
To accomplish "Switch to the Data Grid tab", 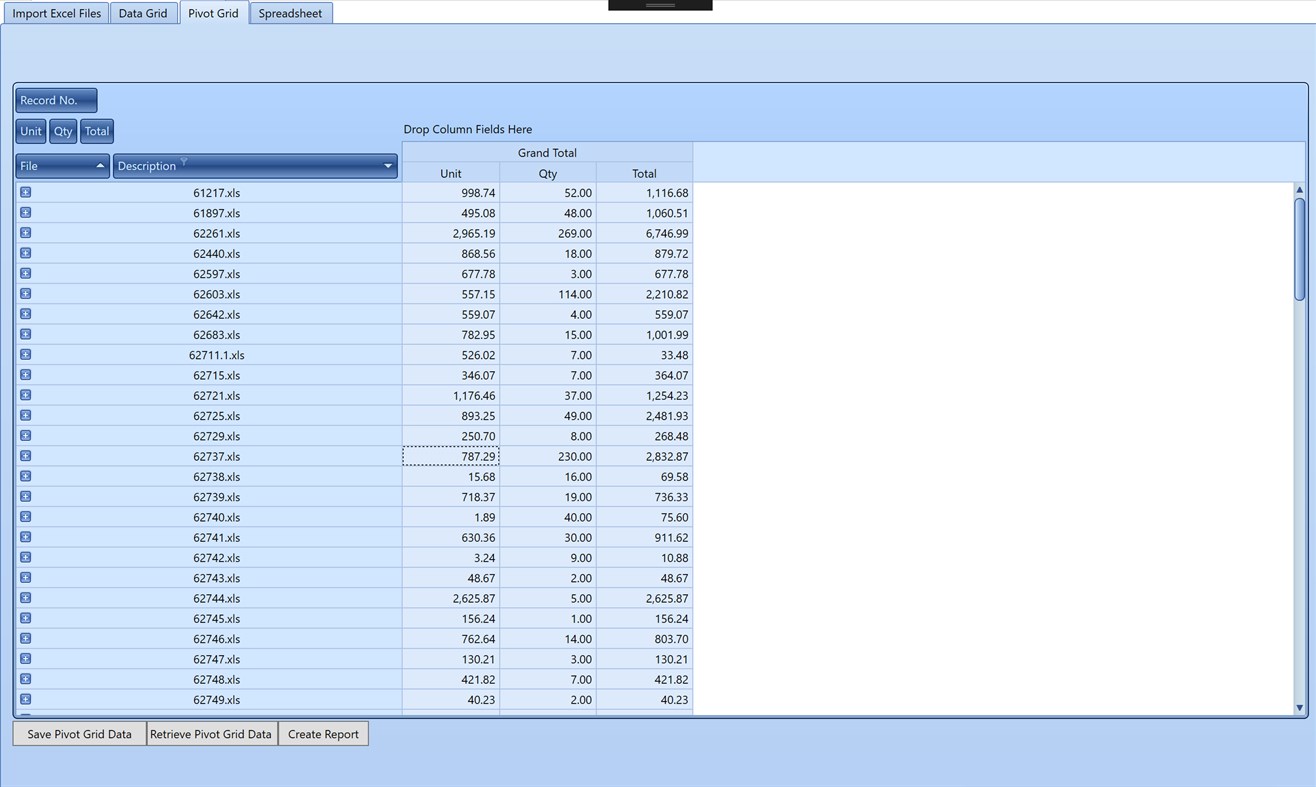I will pyautogui.click(x=142, y=13).
